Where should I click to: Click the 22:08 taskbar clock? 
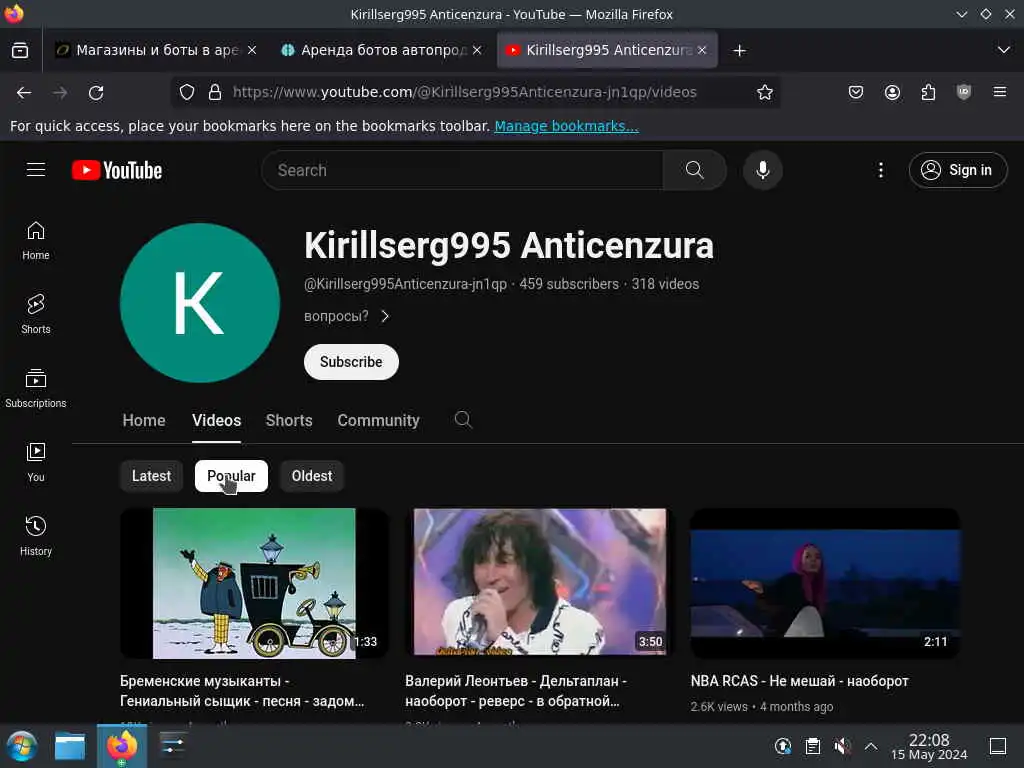929,746
